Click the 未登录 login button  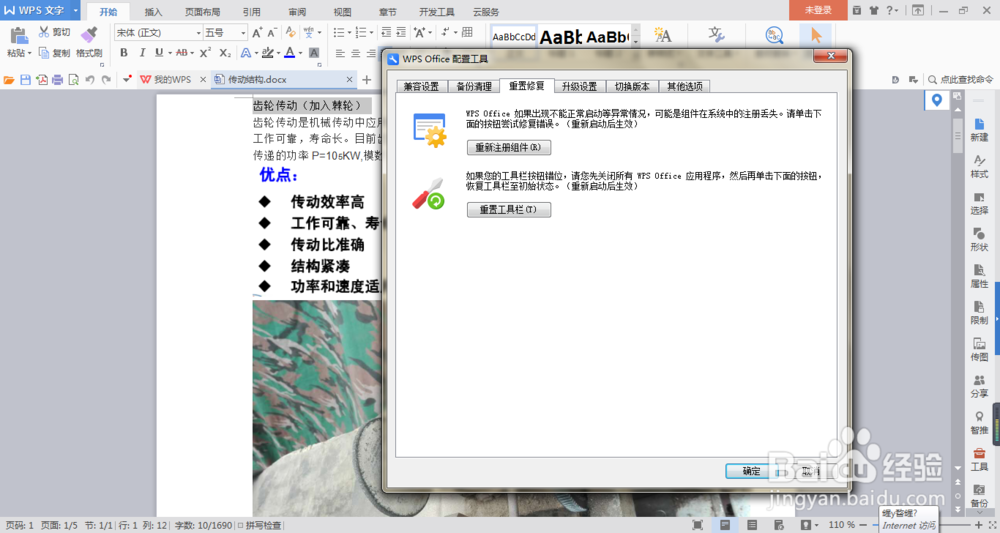[818, 10]
